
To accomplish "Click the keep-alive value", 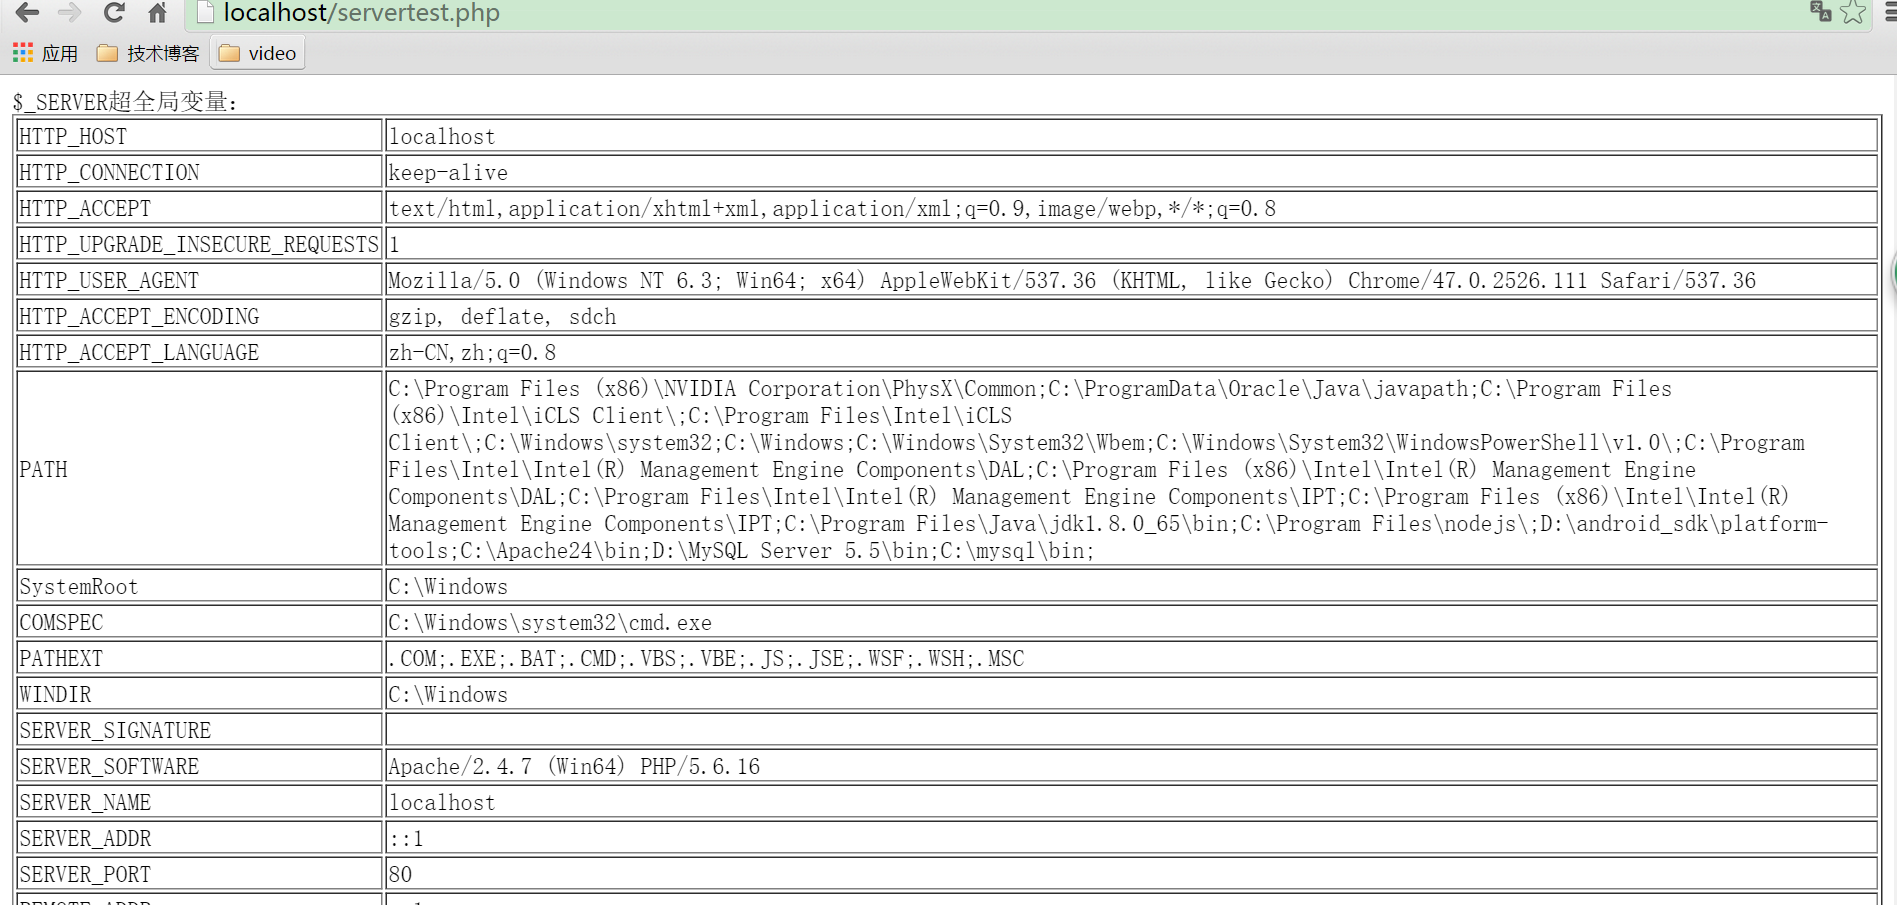I will (448, 173).
